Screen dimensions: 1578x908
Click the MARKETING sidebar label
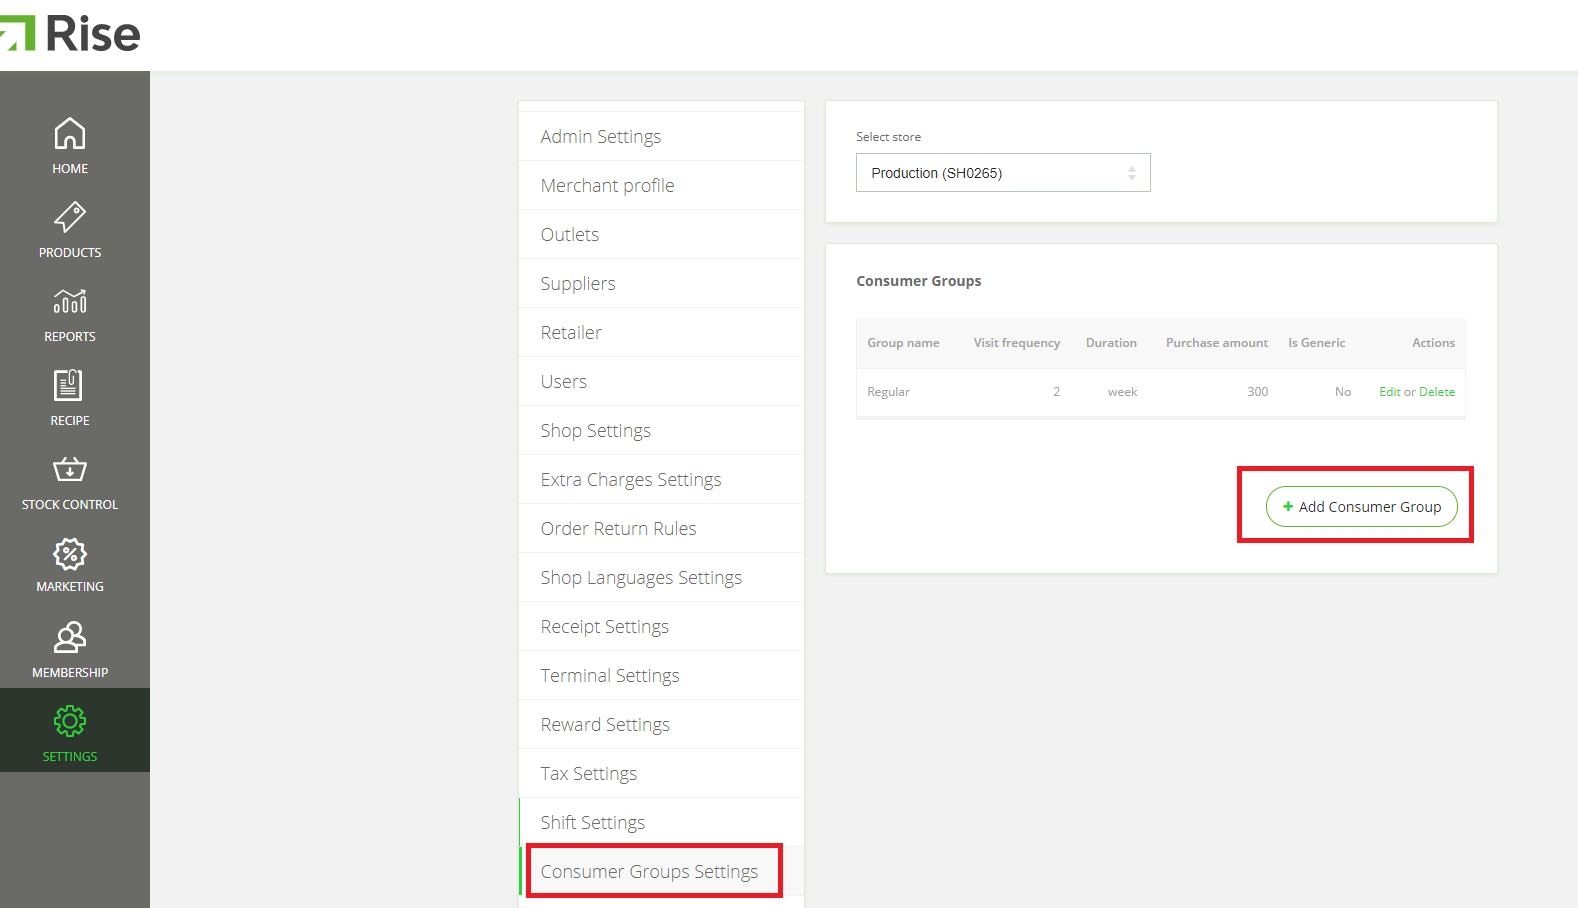coord(70,587)
